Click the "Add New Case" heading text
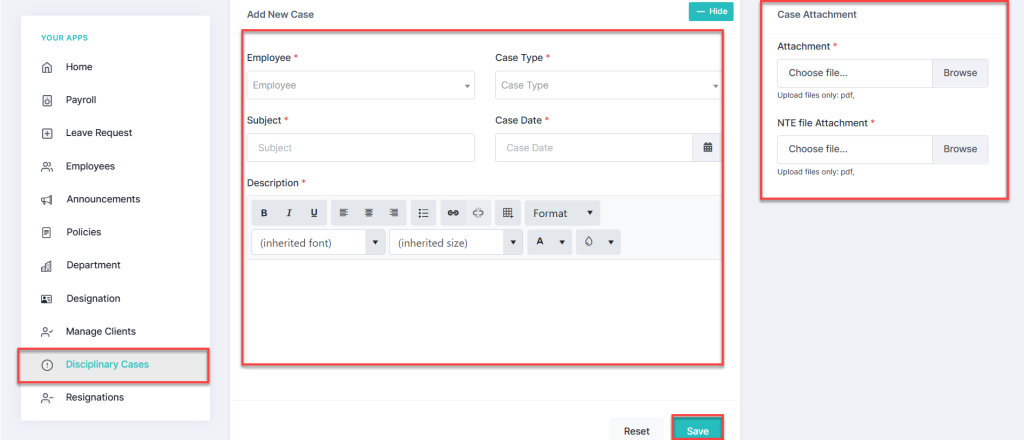Viewport: 1024px width, 440px height. point(280,14)
